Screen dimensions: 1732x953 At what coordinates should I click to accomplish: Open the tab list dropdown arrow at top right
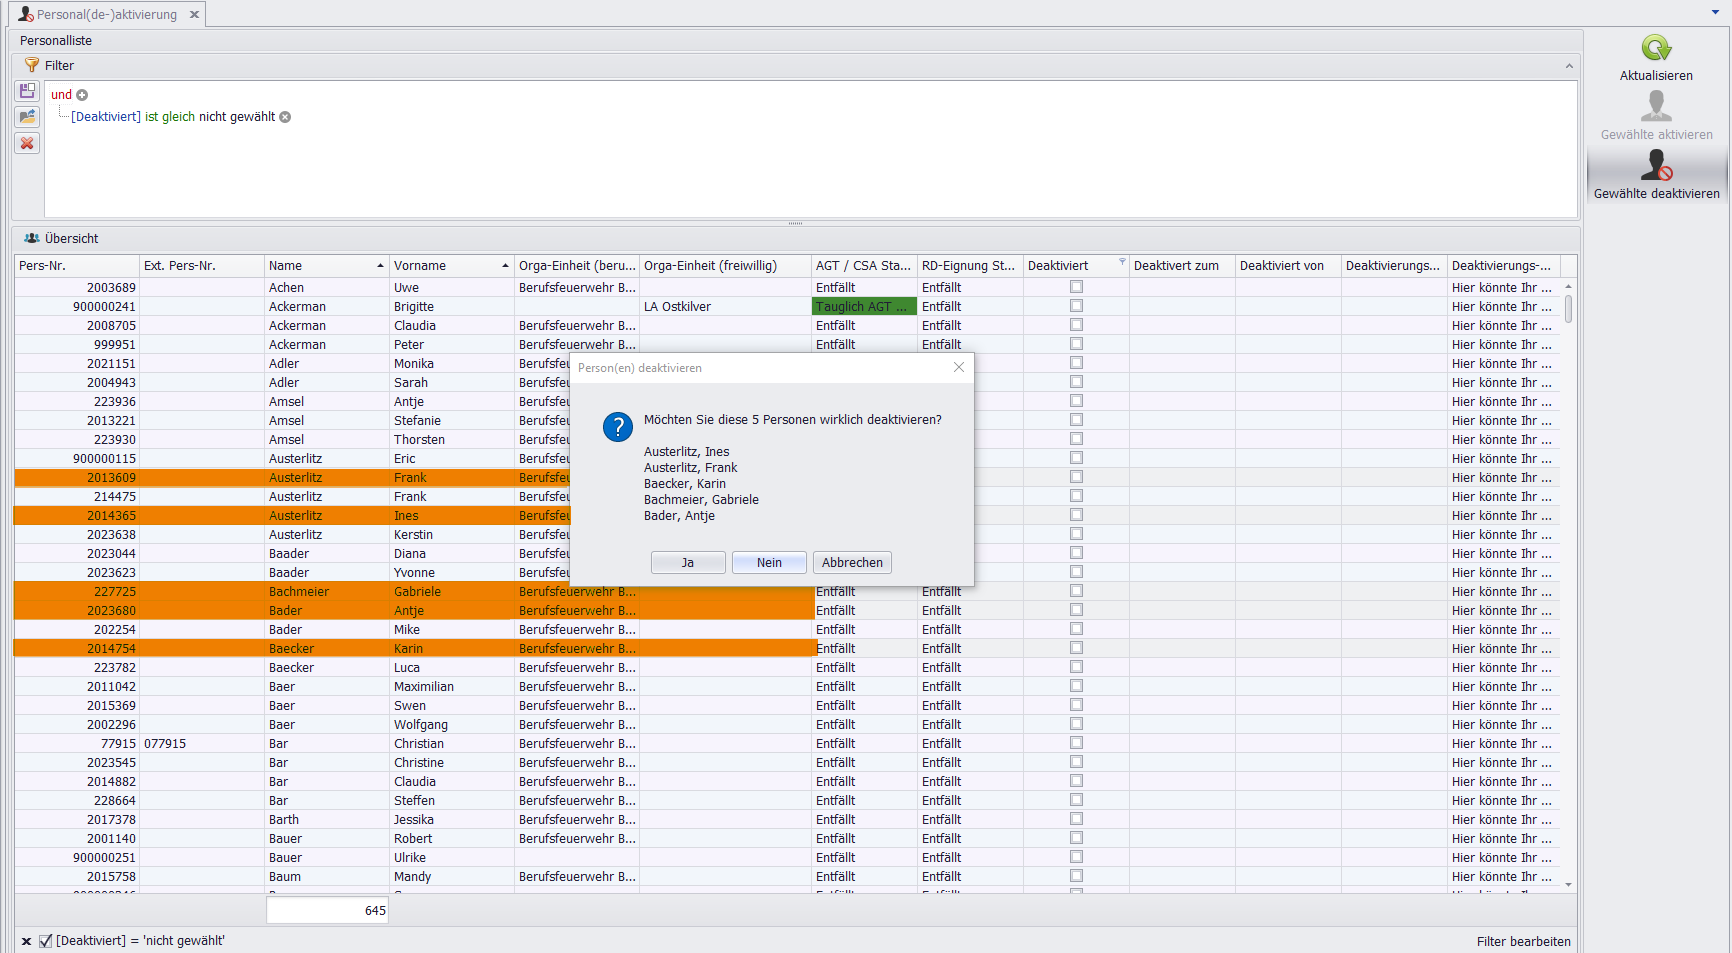point(1715,12)
